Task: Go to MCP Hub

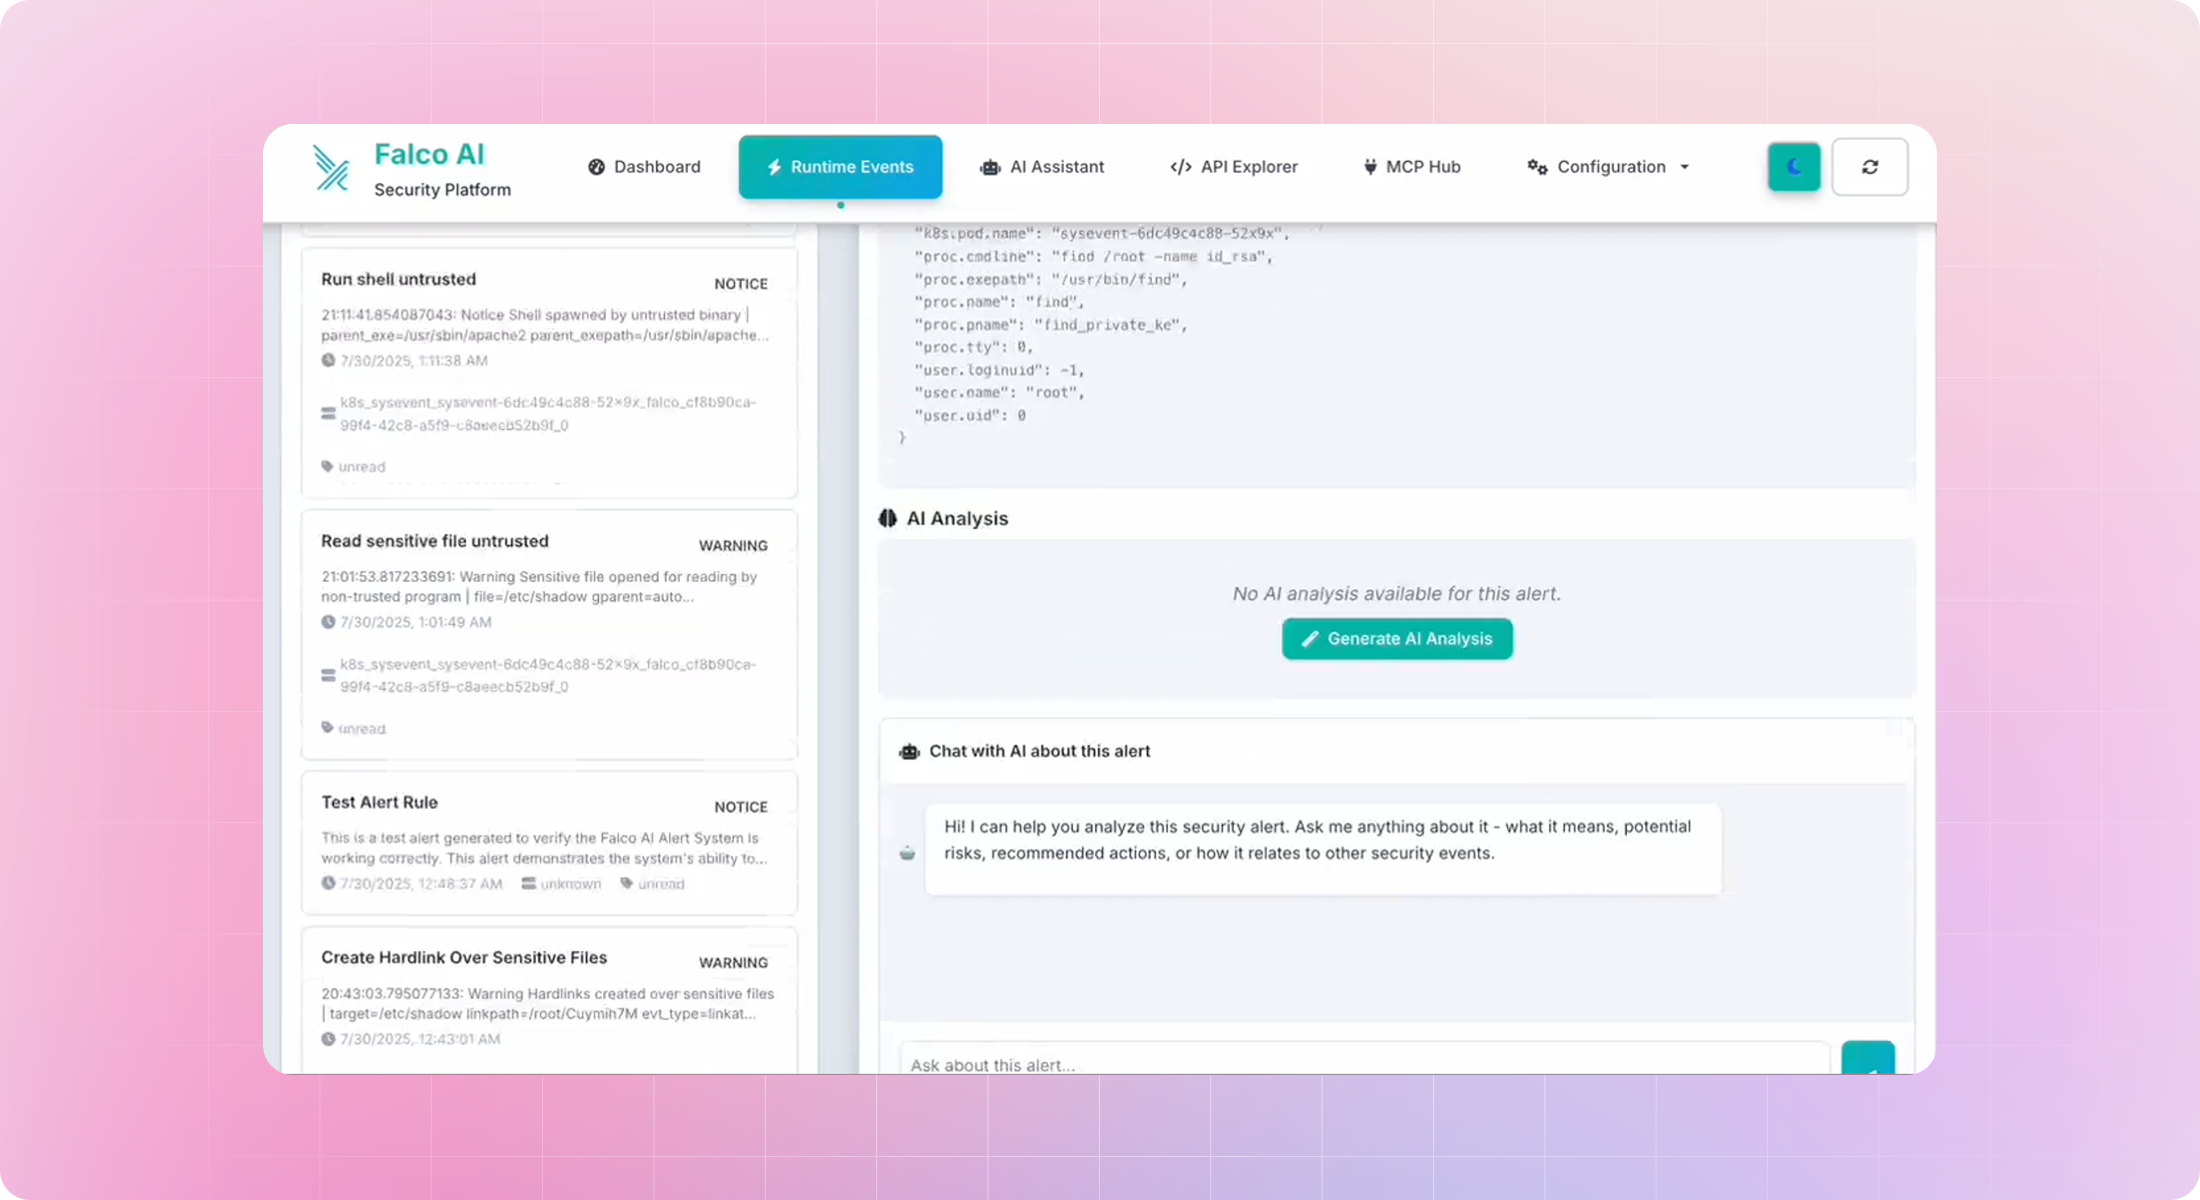Action: tap(1411, 167)
